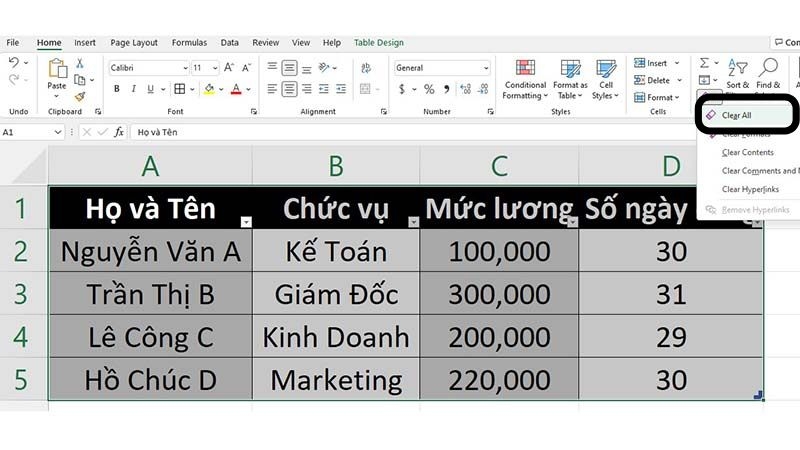Toggle Middle Align button

[x=289, y=67]
